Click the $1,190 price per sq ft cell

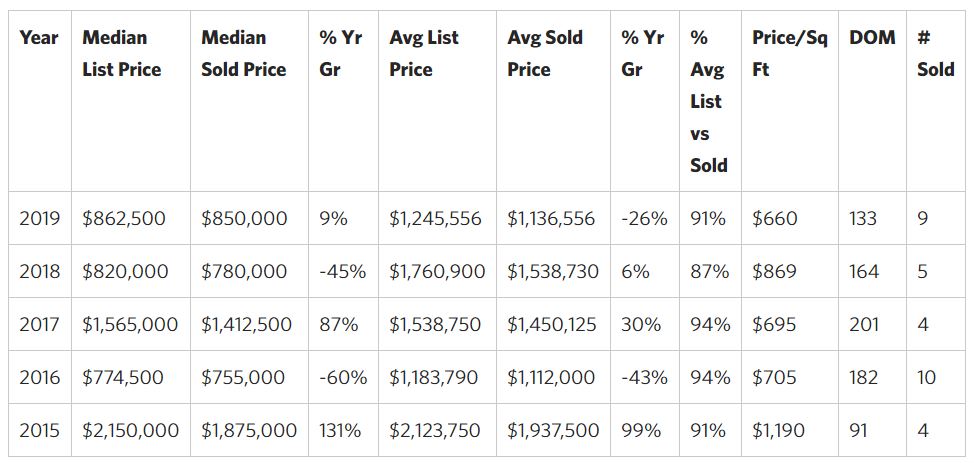click(x=780, y=431)
